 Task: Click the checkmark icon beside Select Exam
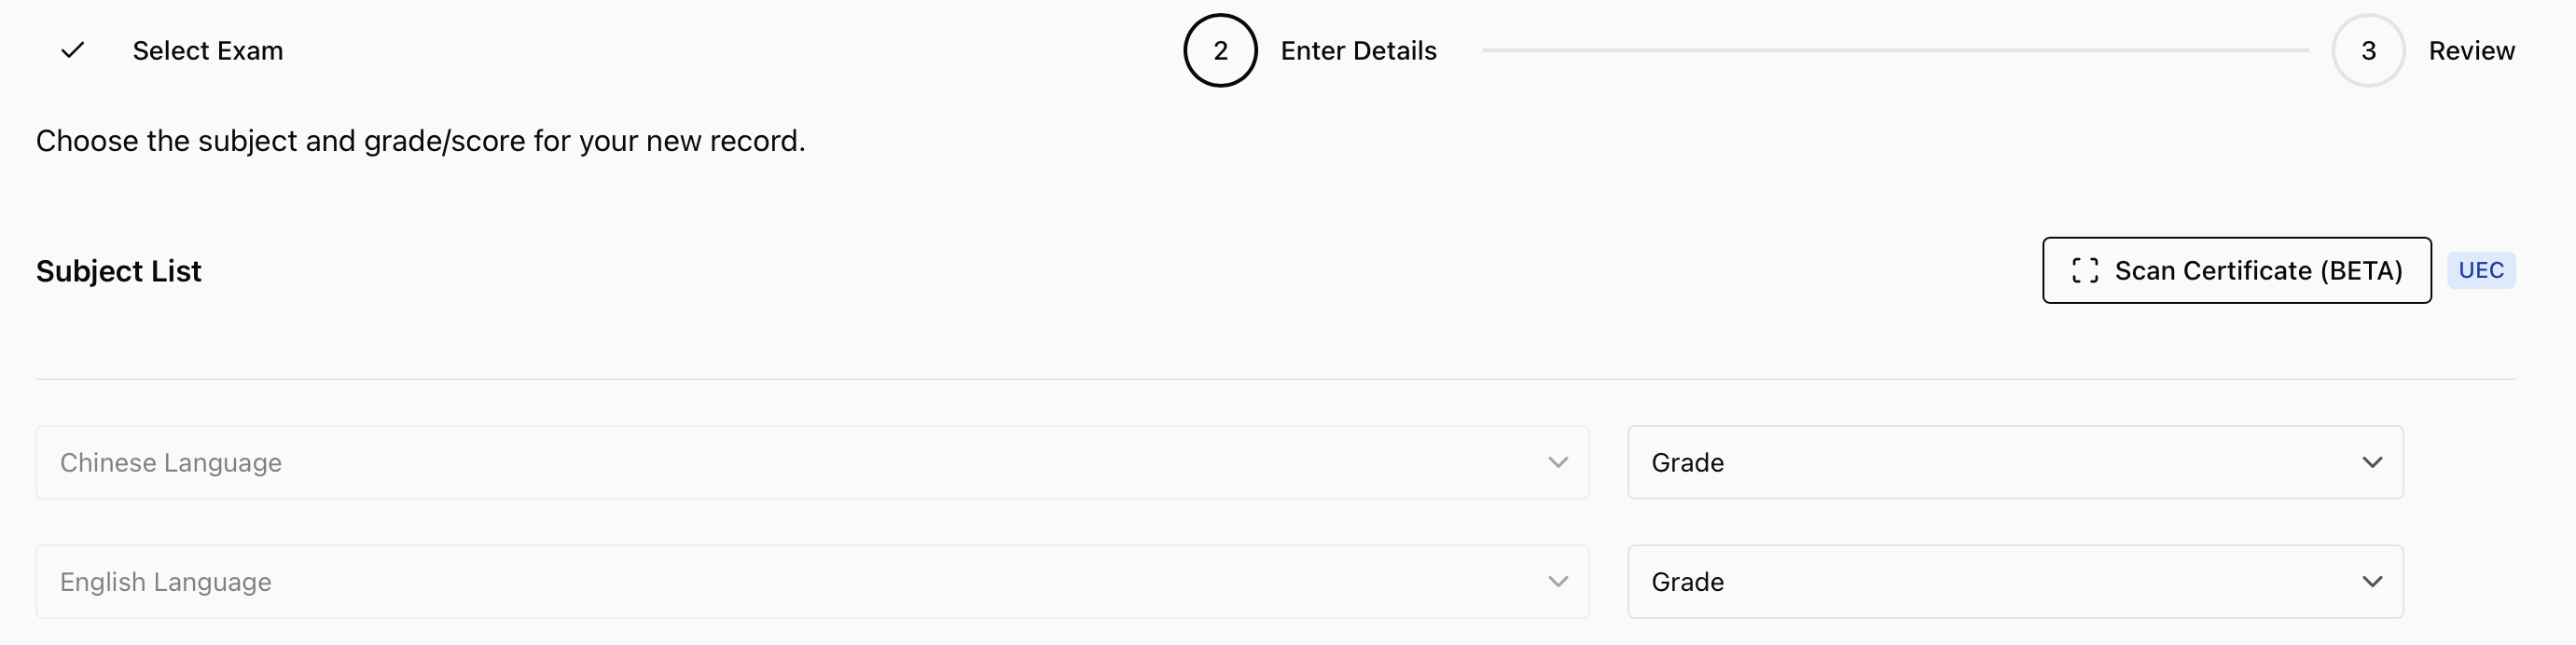(71, 50)
